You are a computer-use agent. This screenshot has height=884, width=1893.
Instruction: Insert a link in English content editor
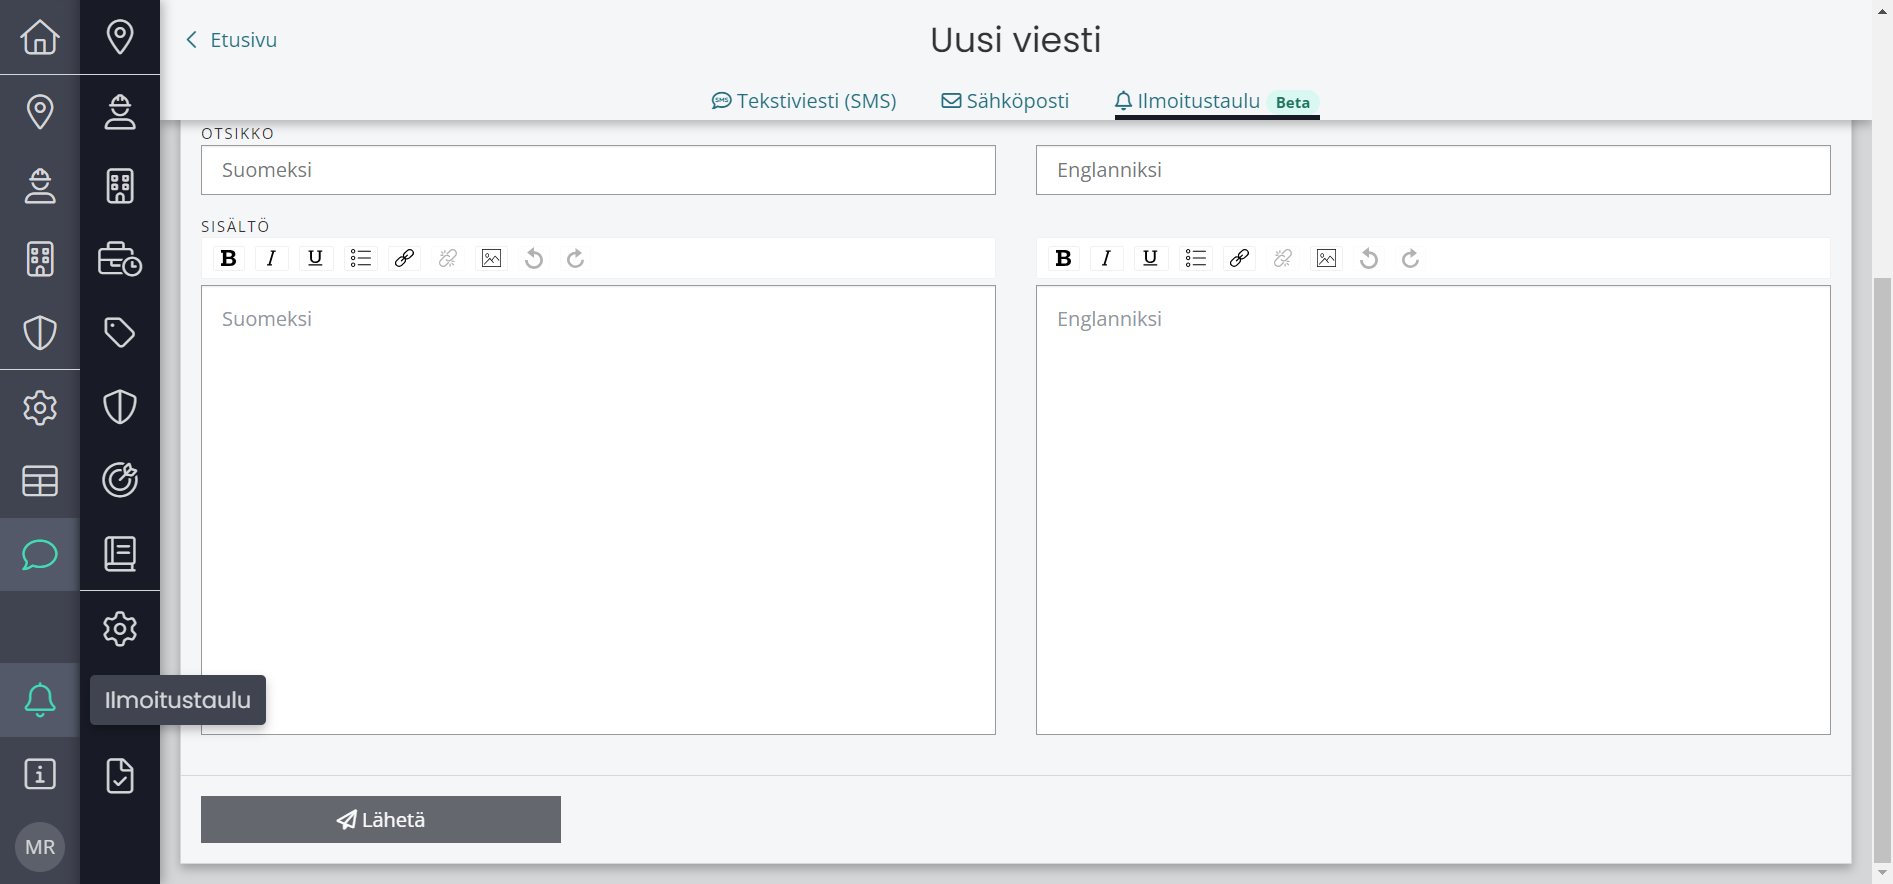pos(1239,259)
